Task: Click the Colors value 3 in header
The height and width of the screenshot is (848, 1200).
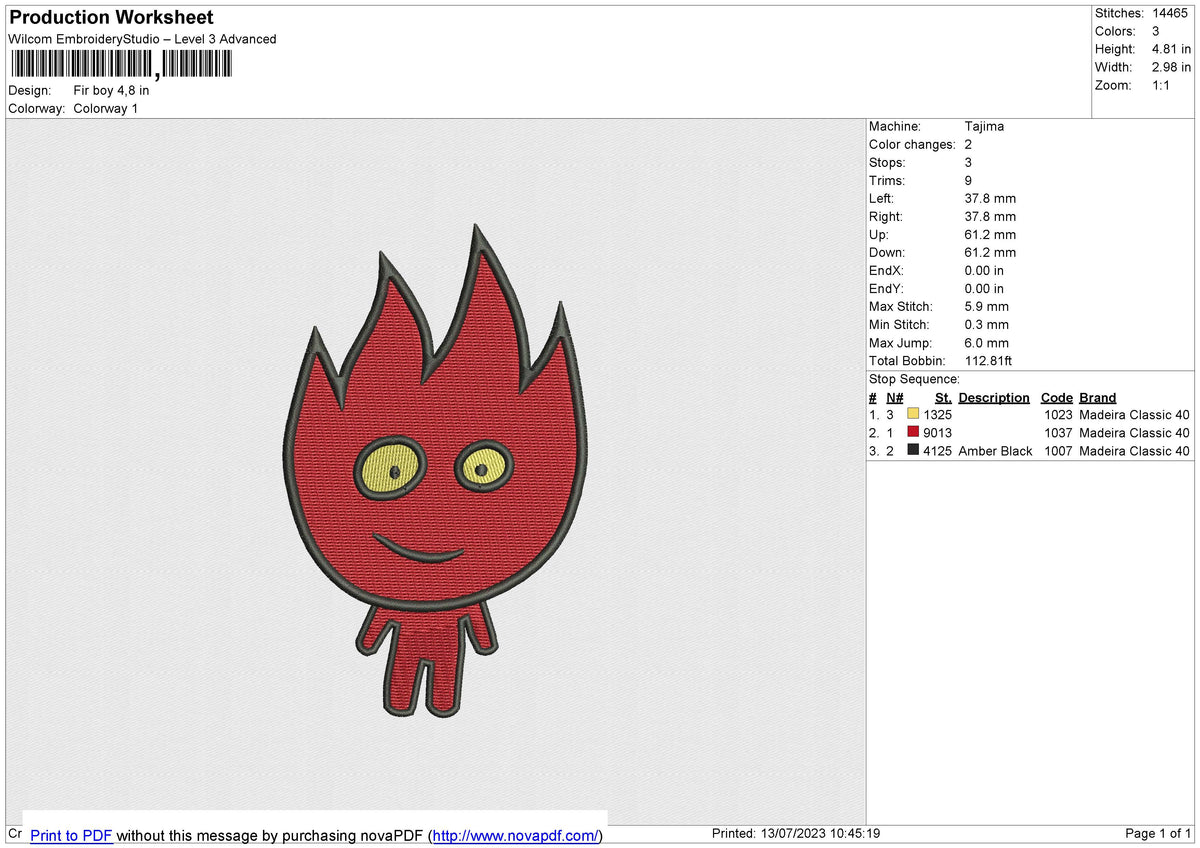Action: (x=1156, y=31)
